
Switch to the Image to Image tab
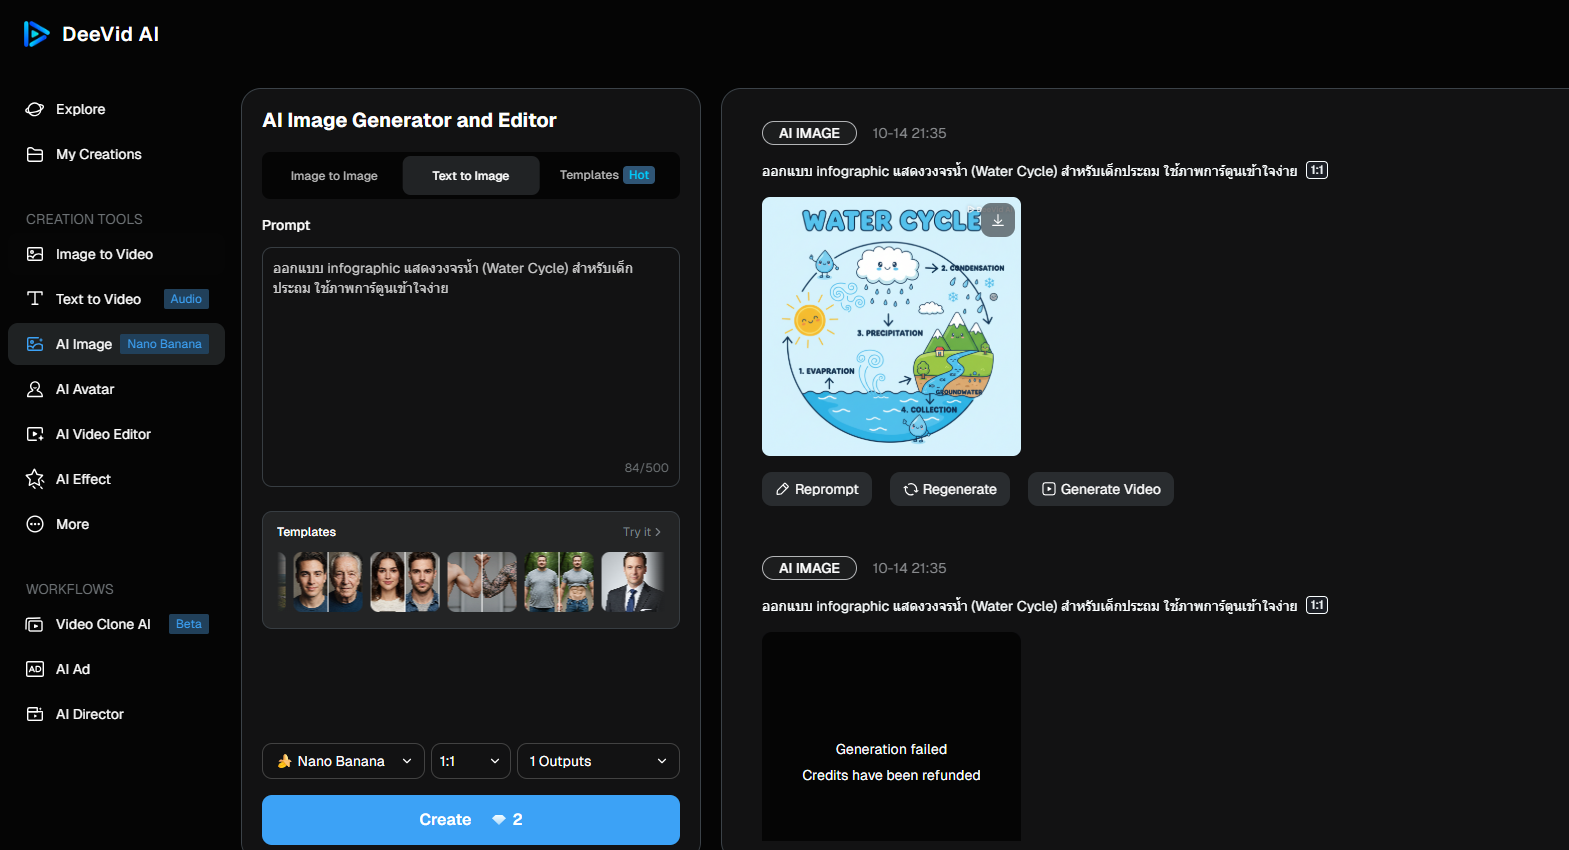334,176
